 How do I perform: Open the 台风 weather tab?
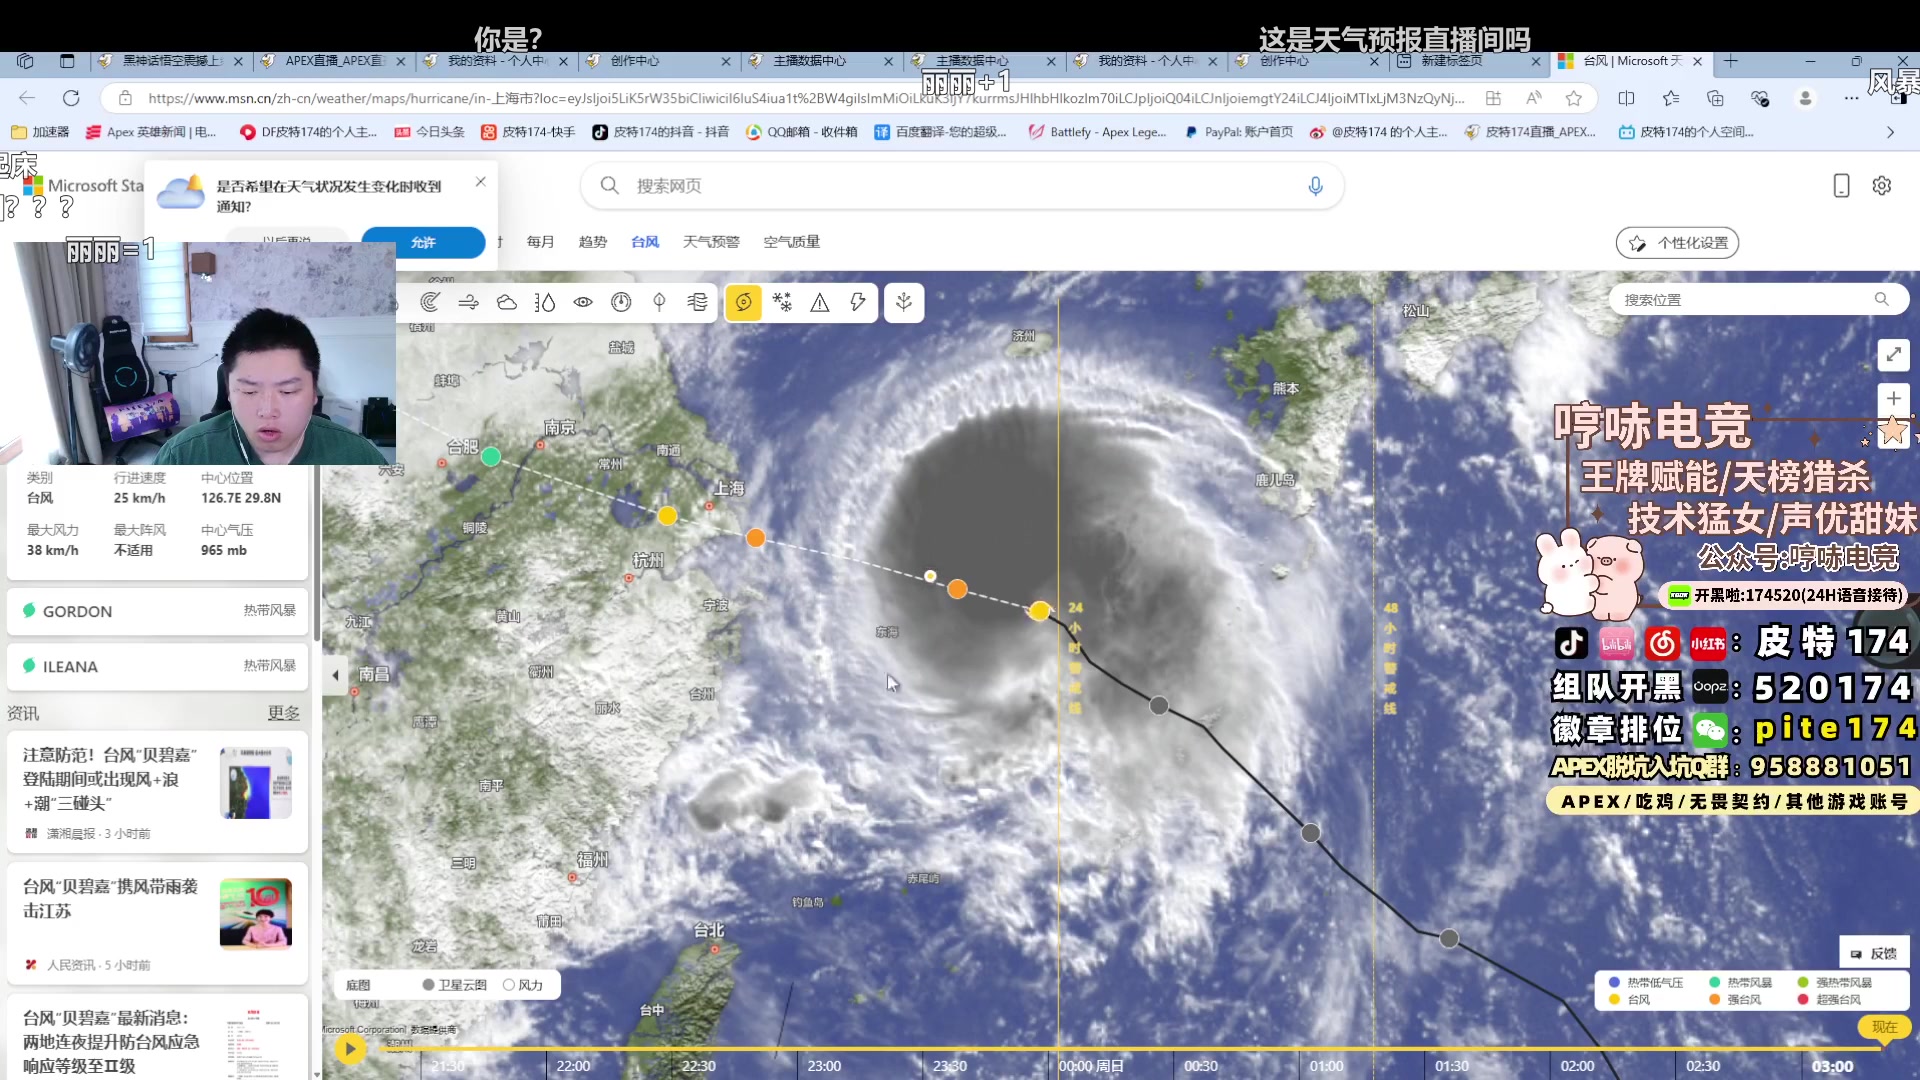click(645, 242)
